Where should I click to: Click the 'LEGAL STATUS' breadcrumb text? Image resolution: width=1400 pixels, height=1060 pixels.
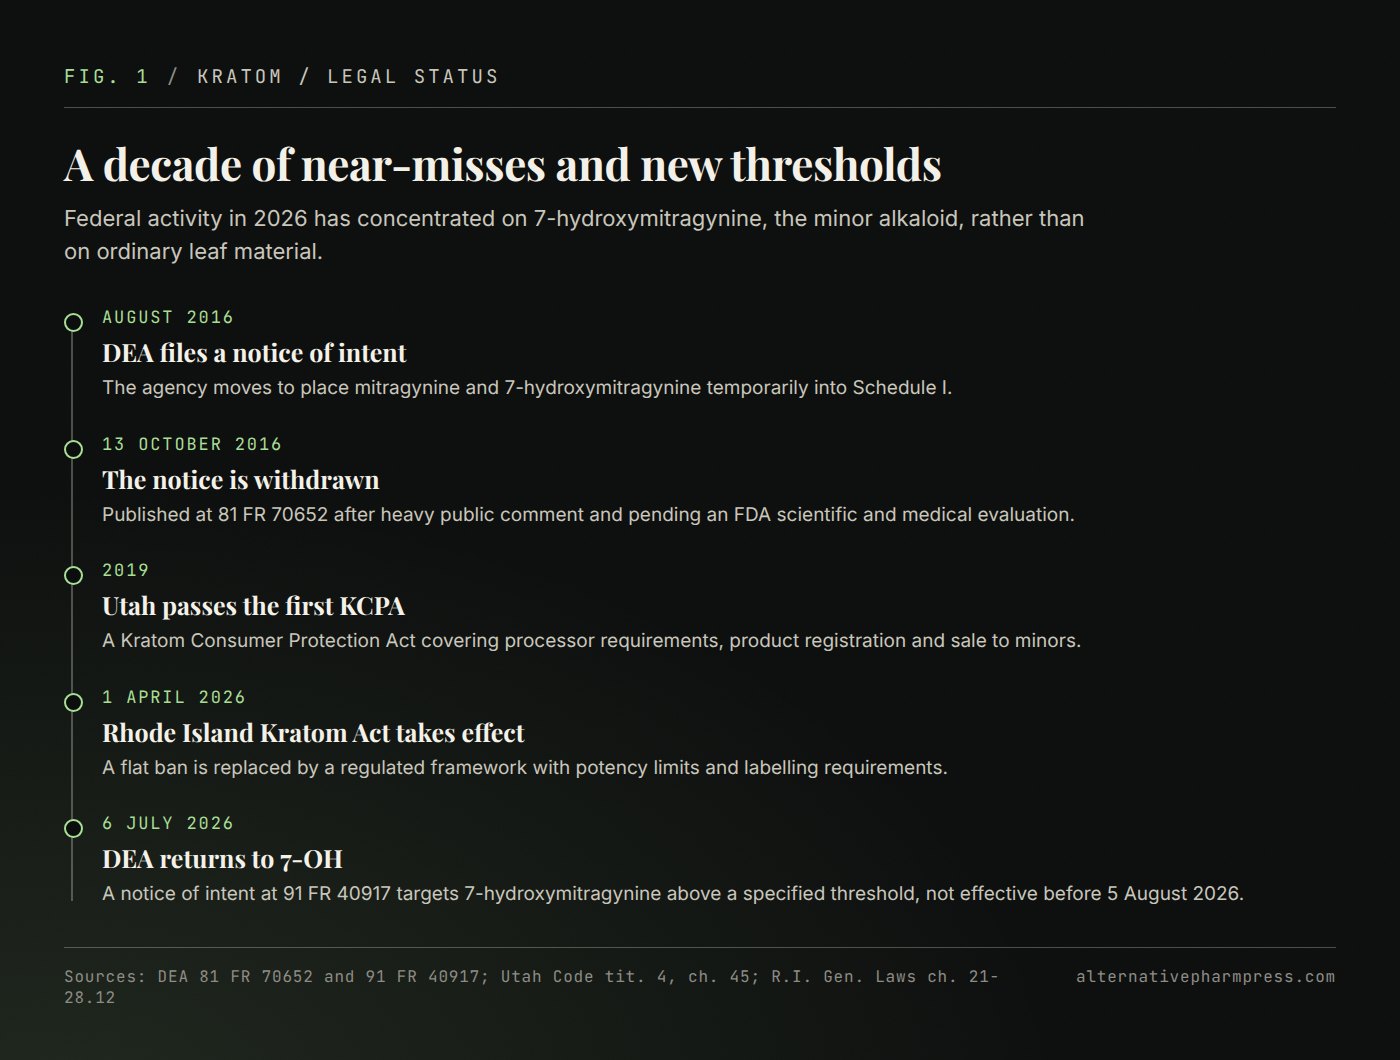coord(413,77)
